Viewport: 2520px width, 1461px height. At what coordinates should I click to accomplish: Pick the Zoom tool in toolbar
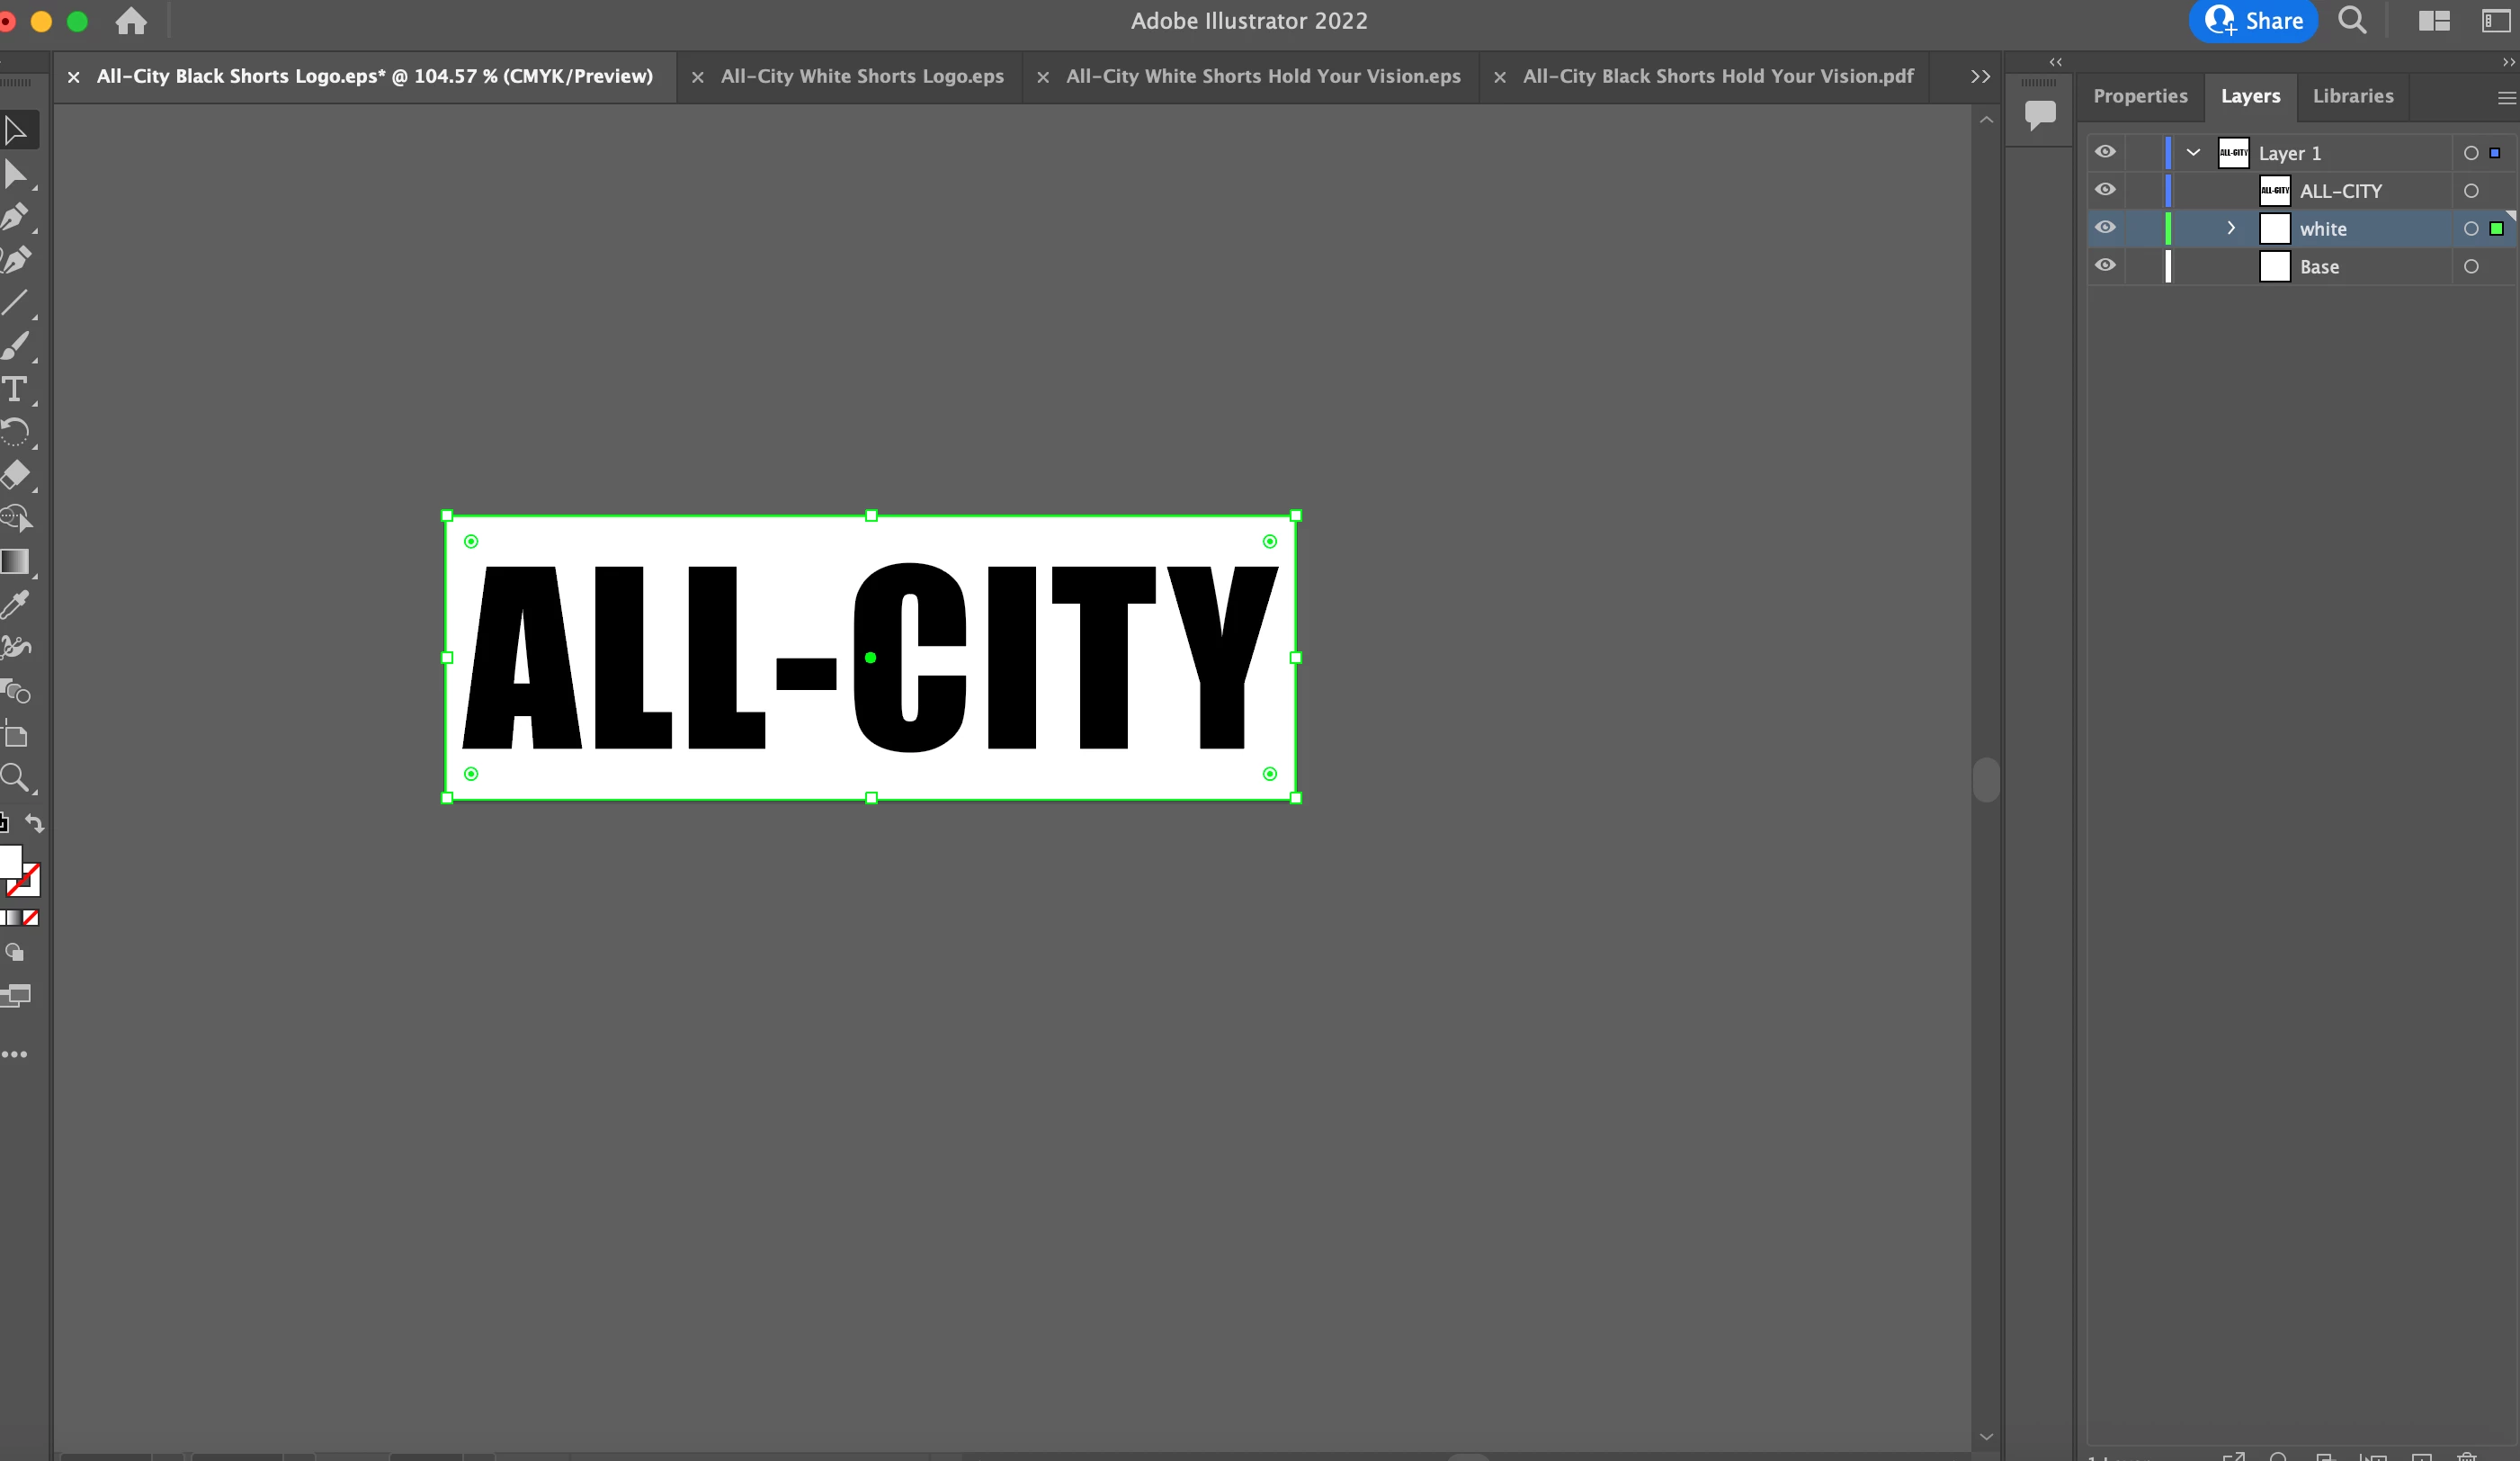pyautogui.click(x=15, y=777)
